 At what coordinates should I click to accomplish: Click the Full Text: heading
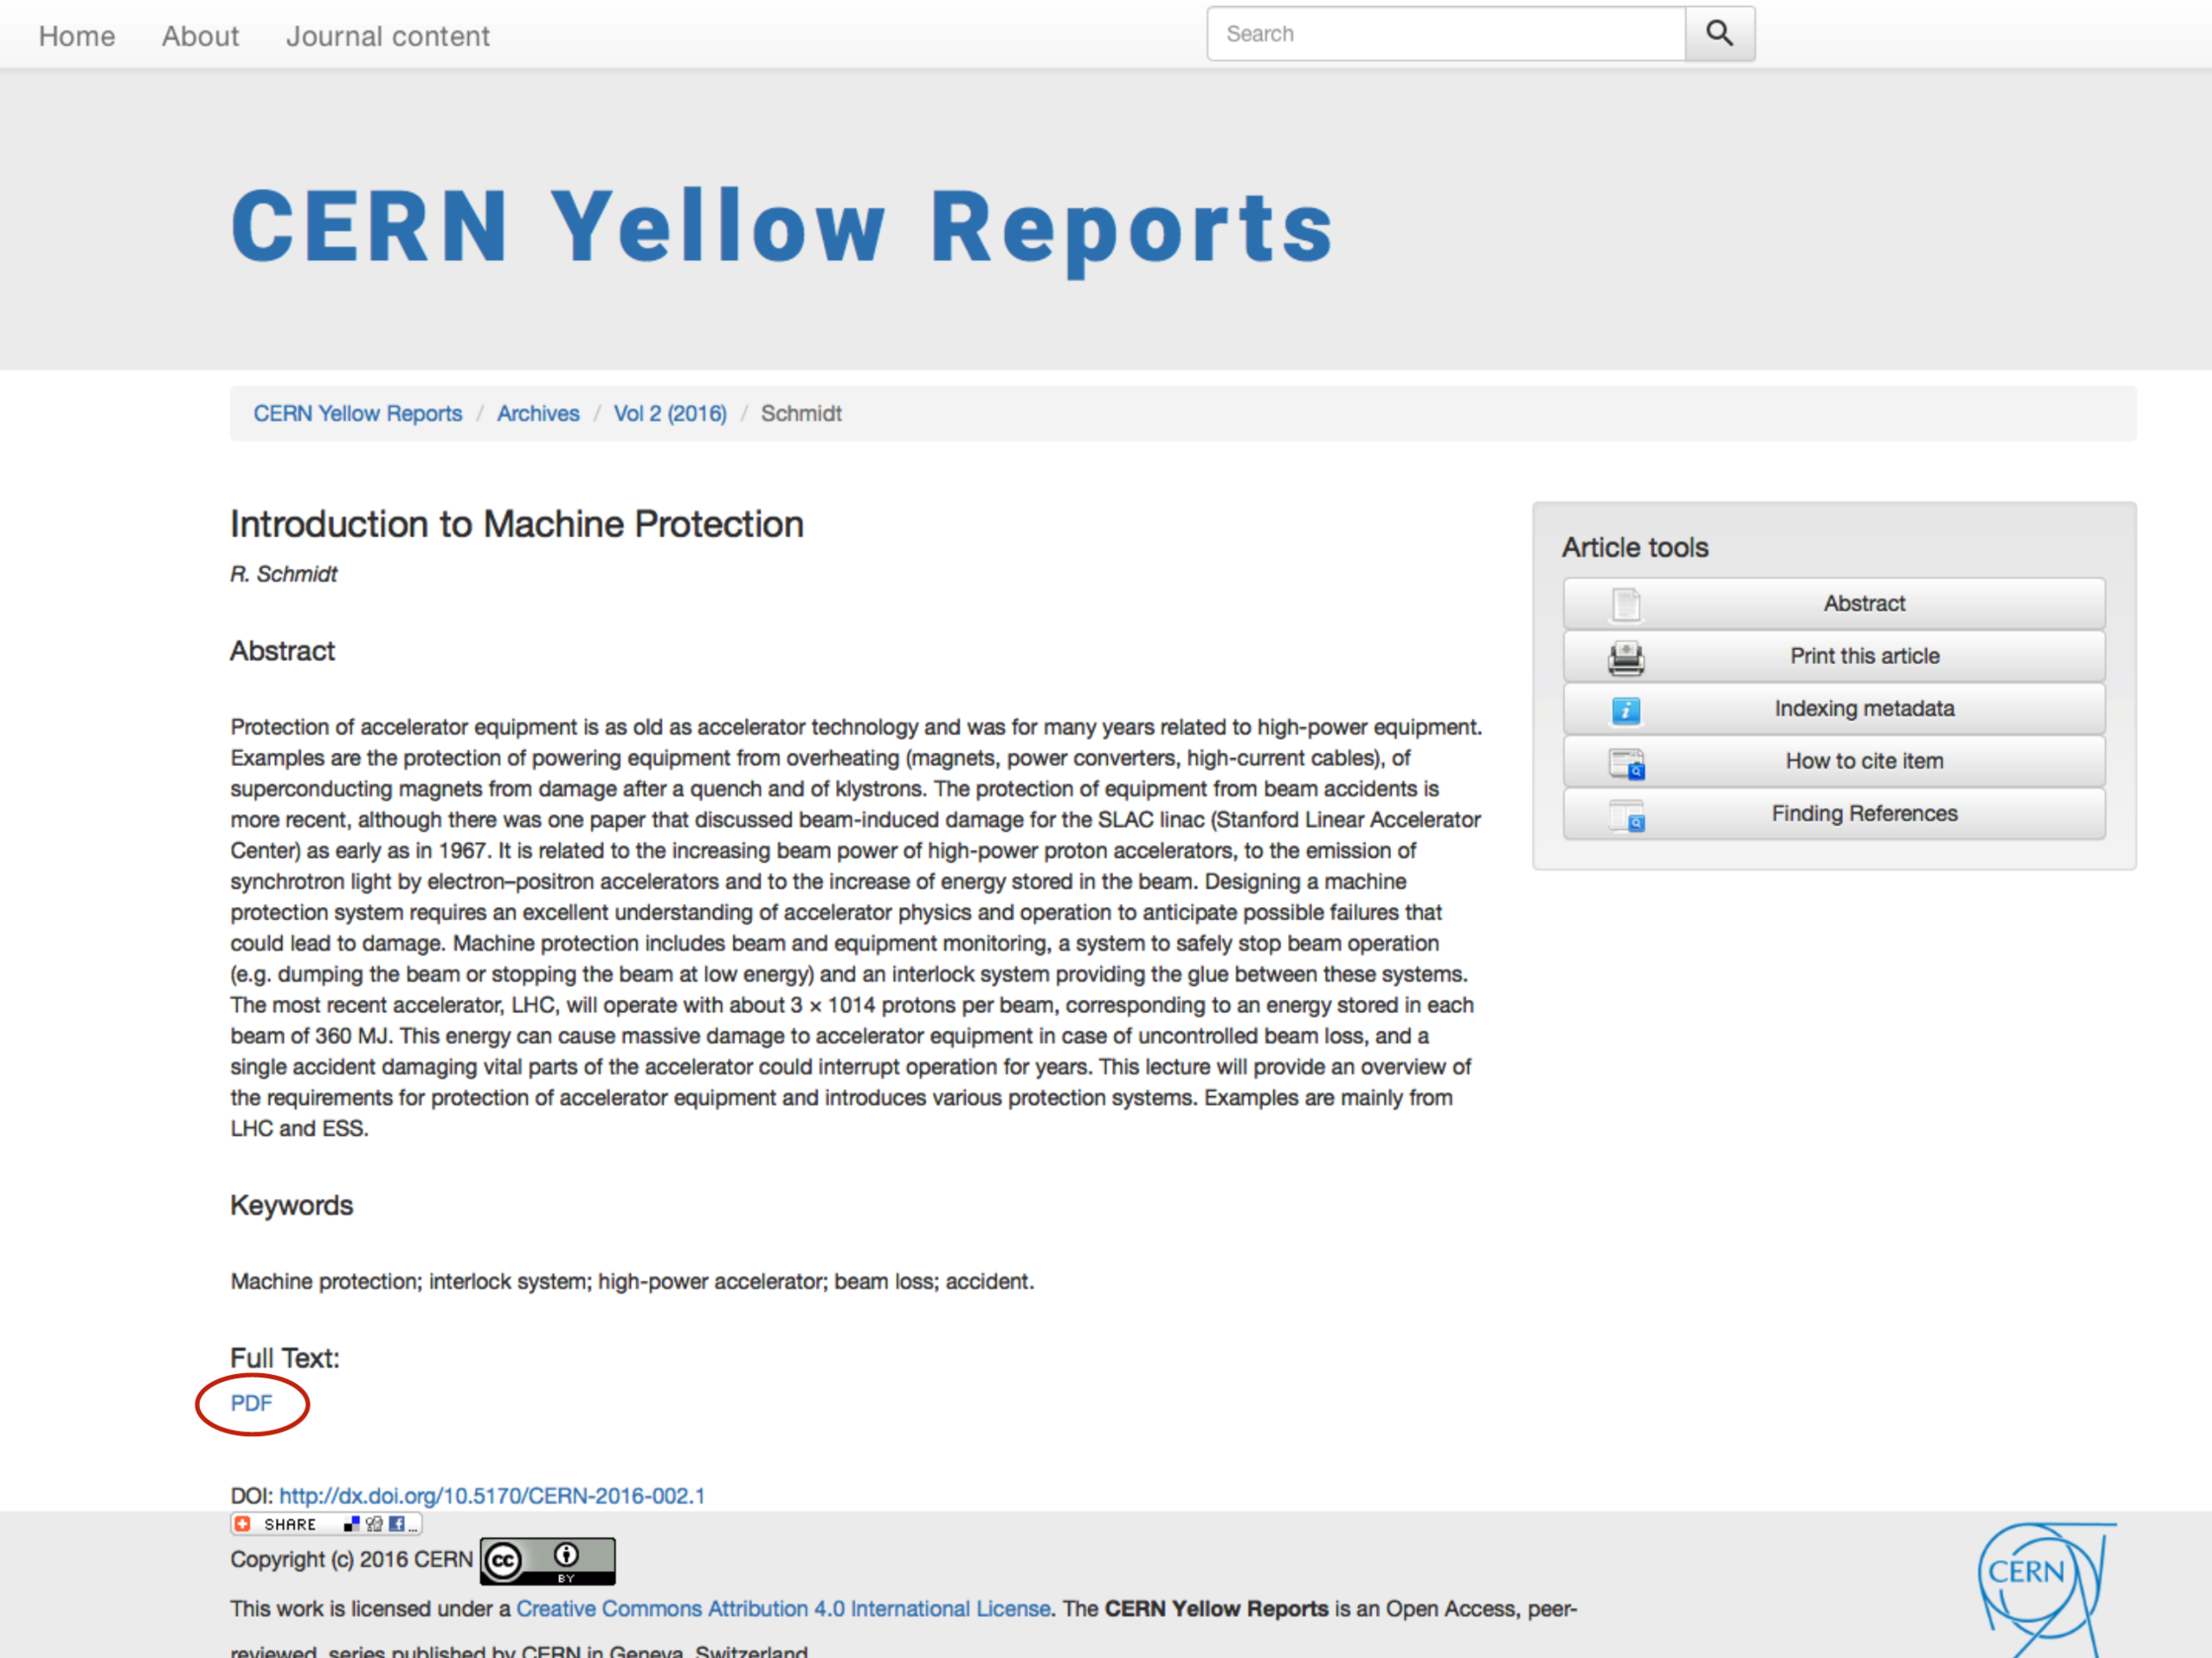pyautogui.click(x=285, y=1358)
